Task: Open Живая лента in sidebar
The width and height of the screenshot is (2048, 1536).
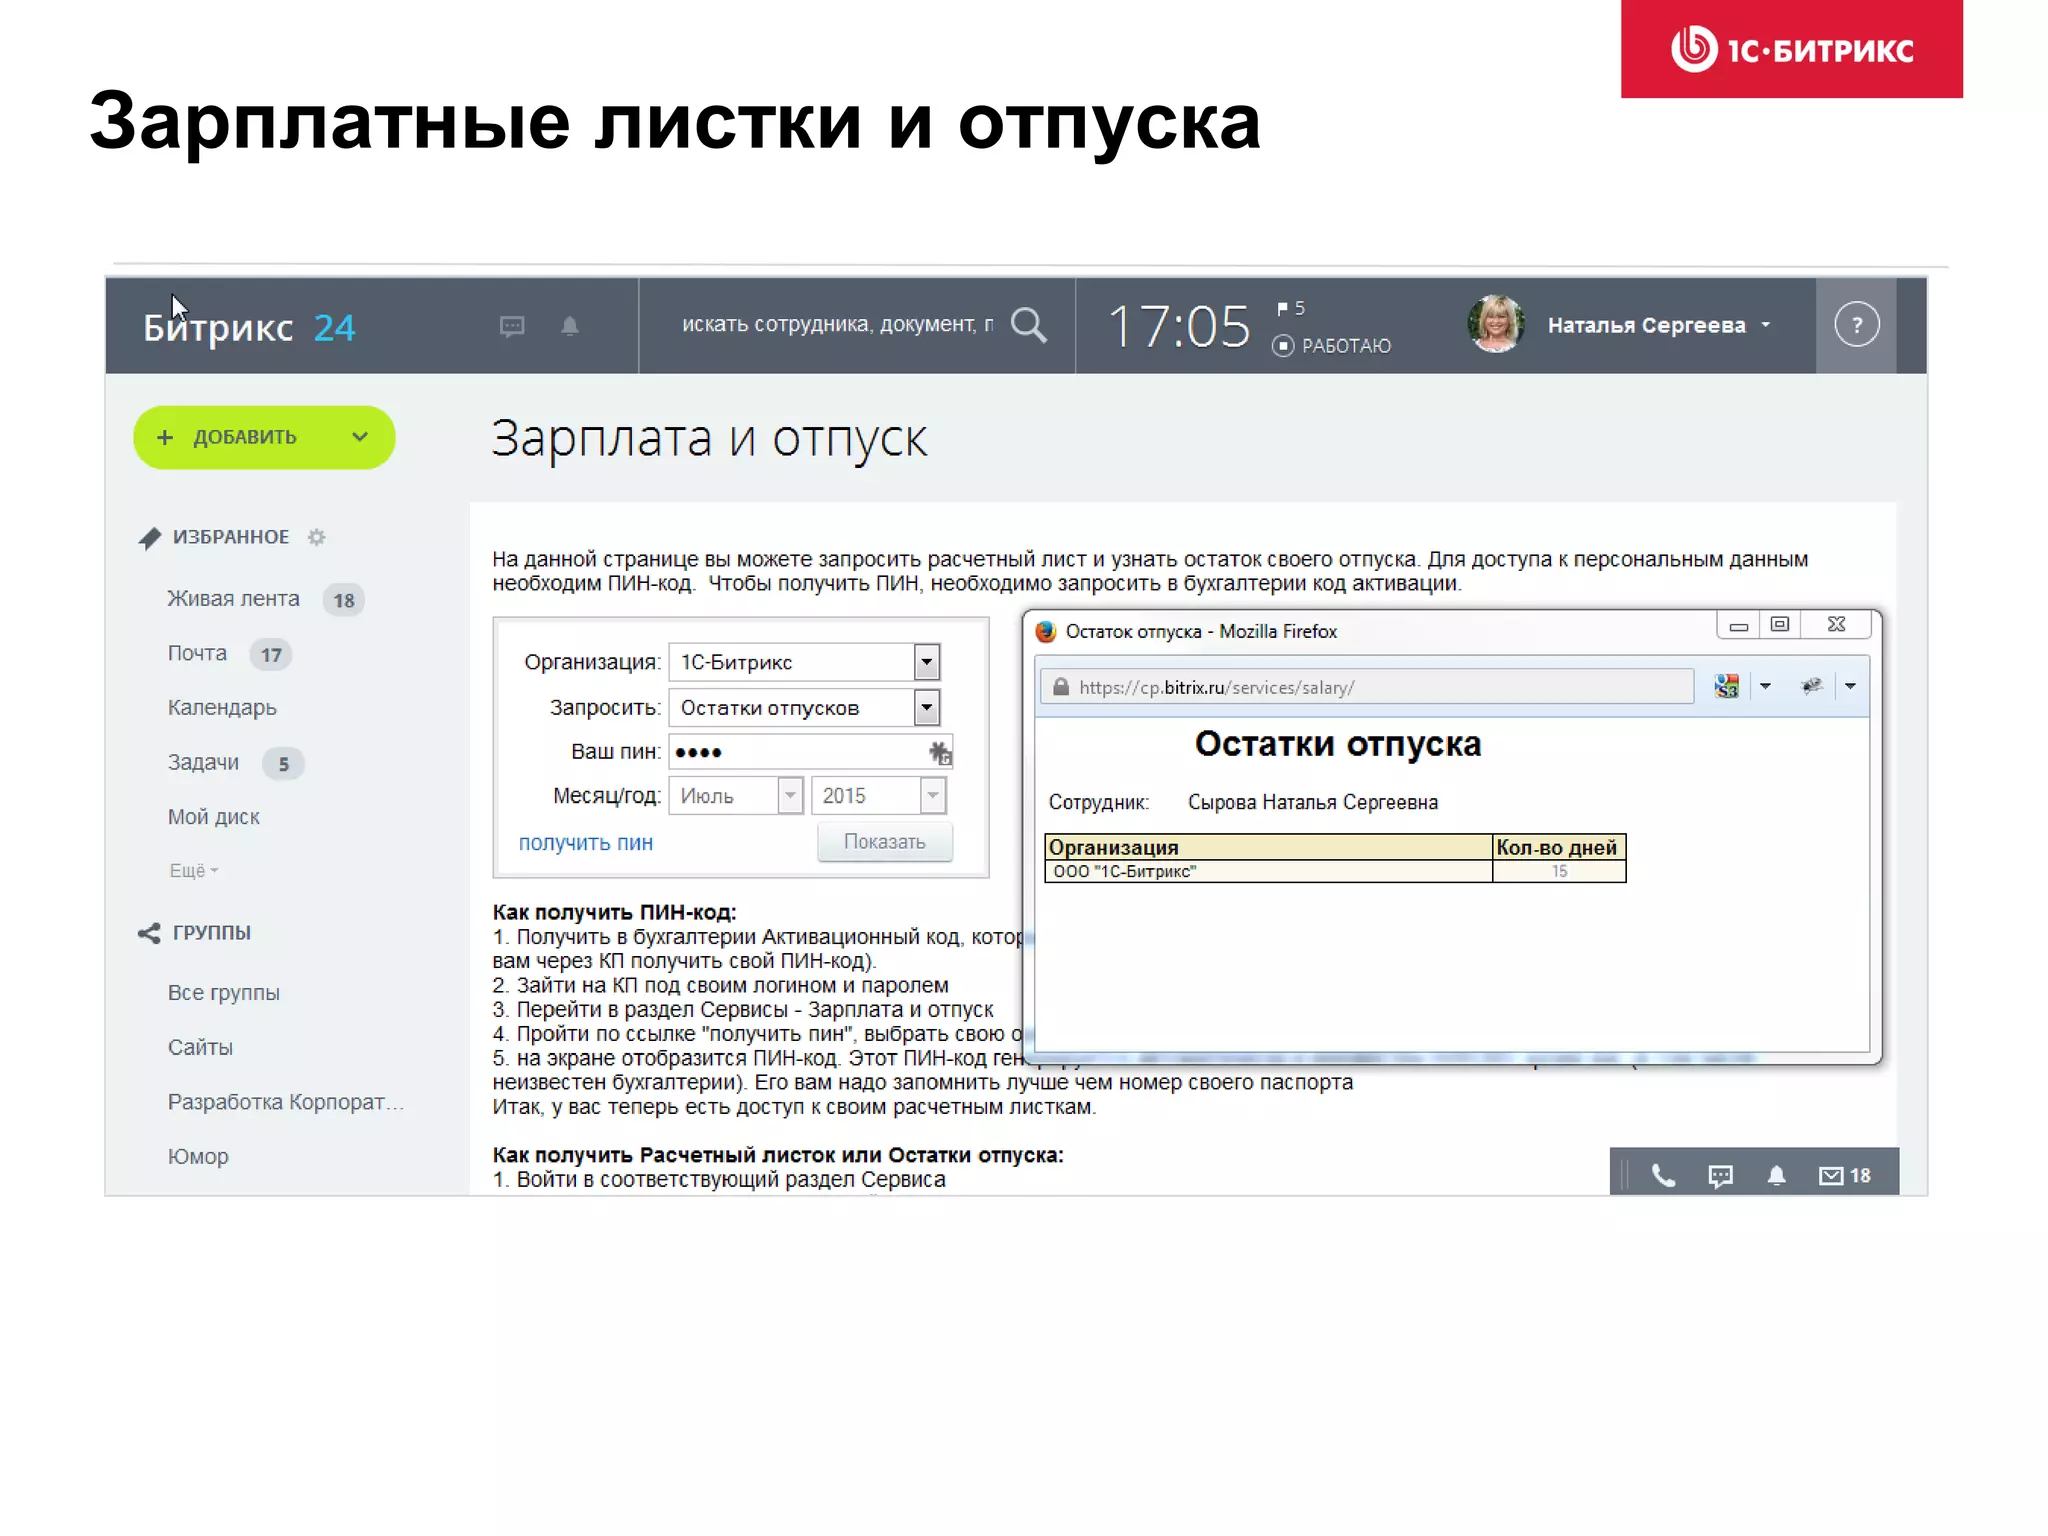Action: pos(233,599)
